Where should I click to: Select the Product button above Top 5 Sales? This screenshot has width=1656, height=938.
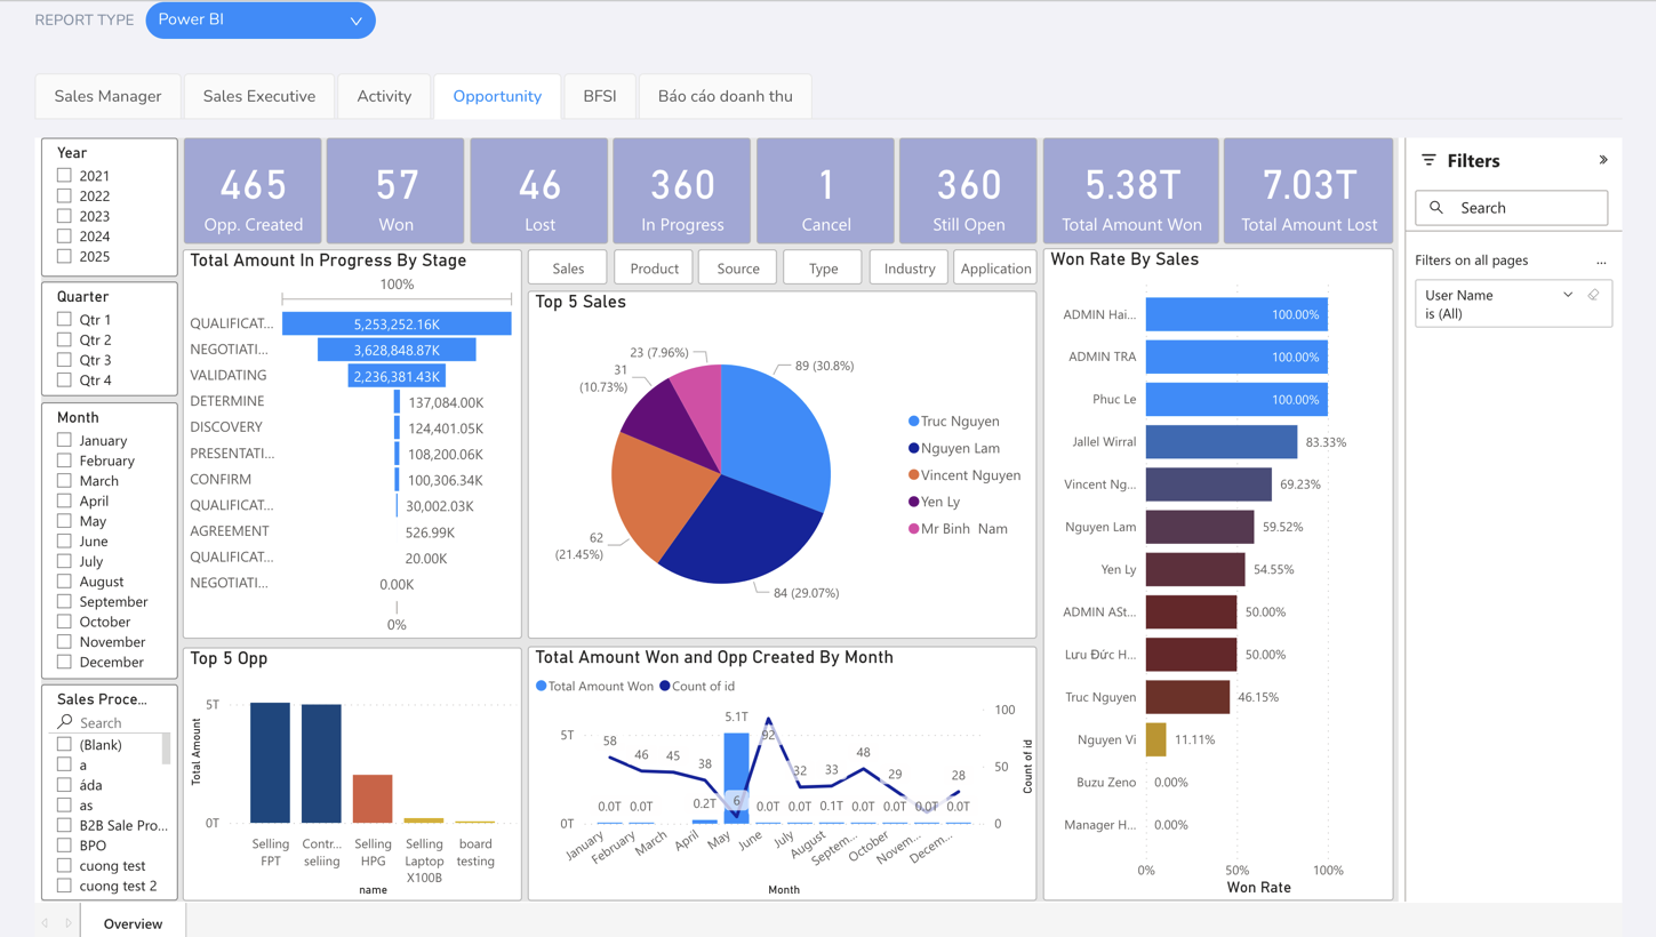point(654,268)
